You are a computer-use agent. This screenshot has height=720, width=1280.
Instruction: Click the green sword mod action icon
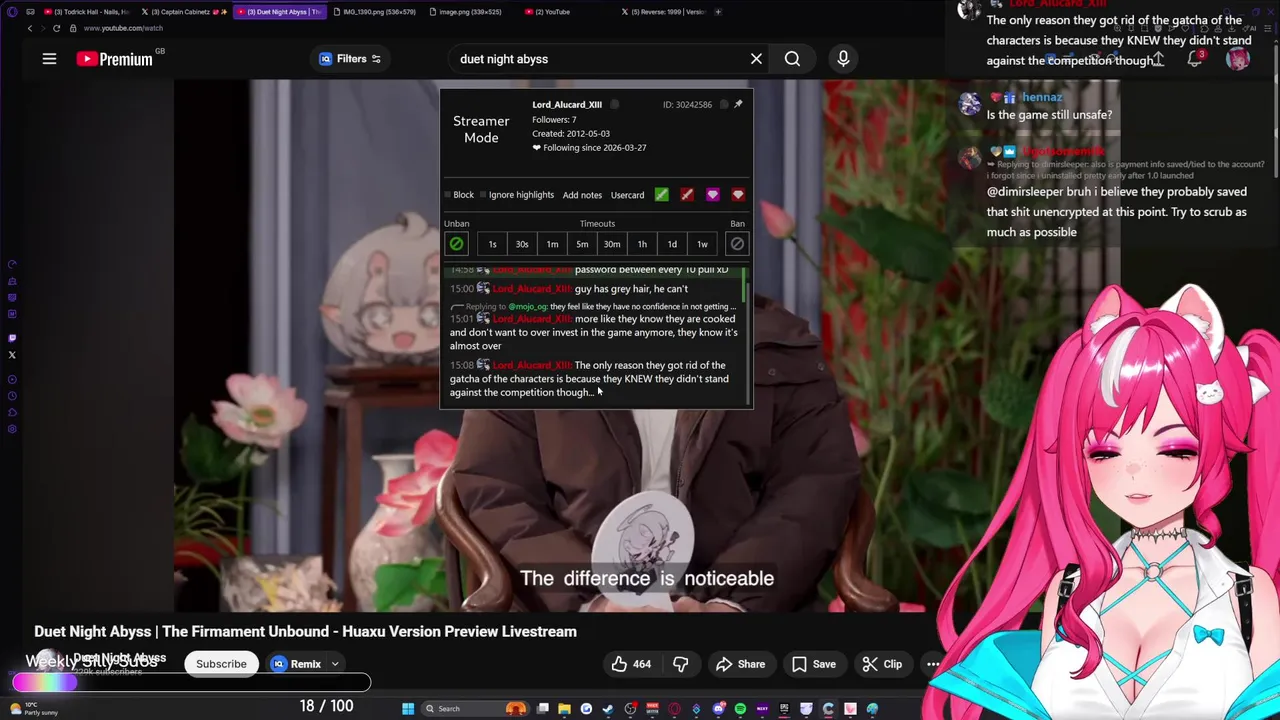661,195
